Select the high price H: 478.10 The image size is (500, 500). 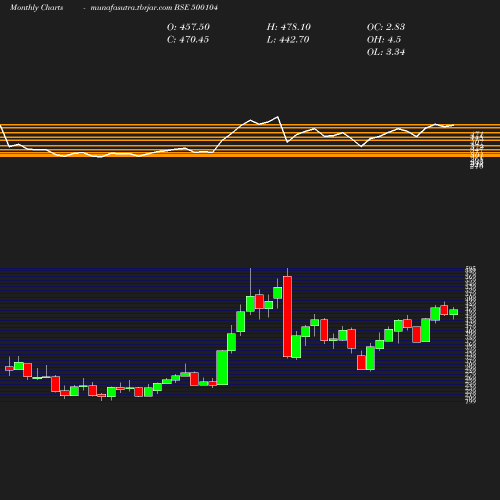[x=289, y=27]
